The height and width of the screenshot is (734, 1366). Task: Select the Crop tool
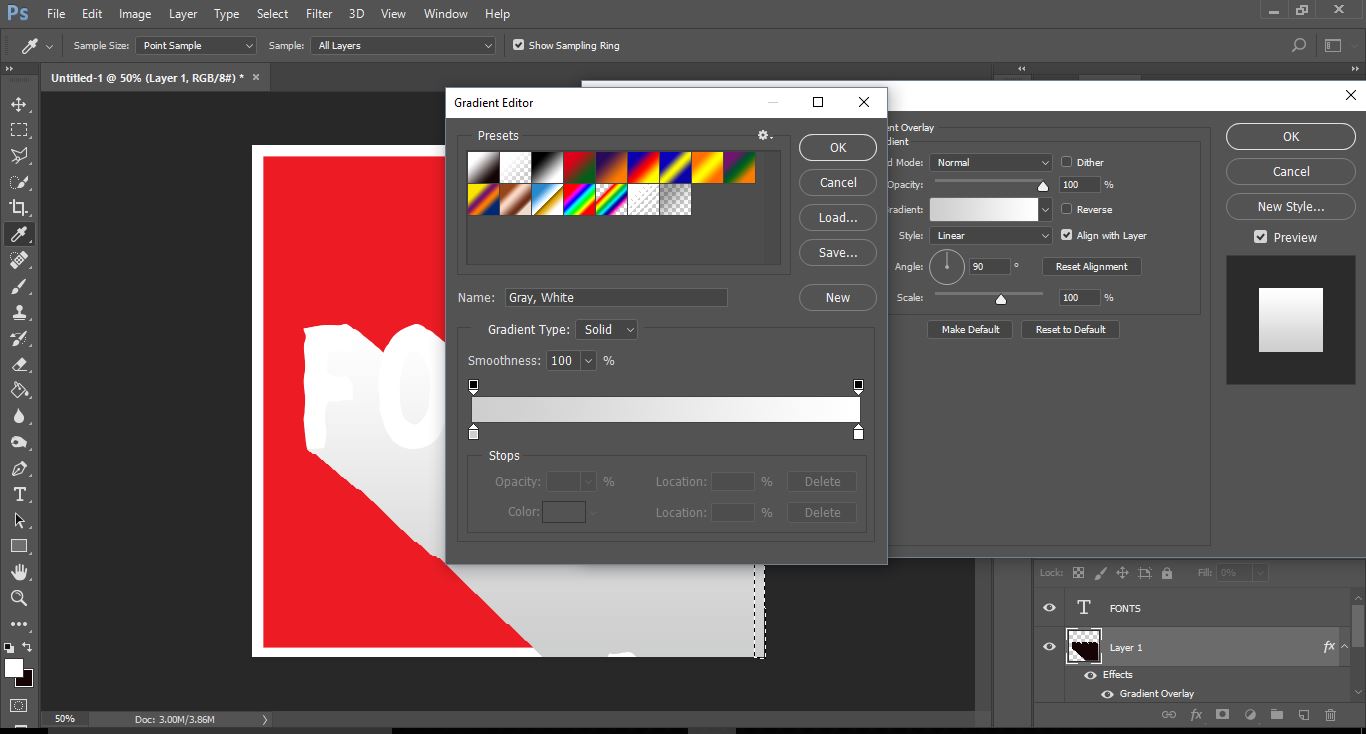point(19,208)
